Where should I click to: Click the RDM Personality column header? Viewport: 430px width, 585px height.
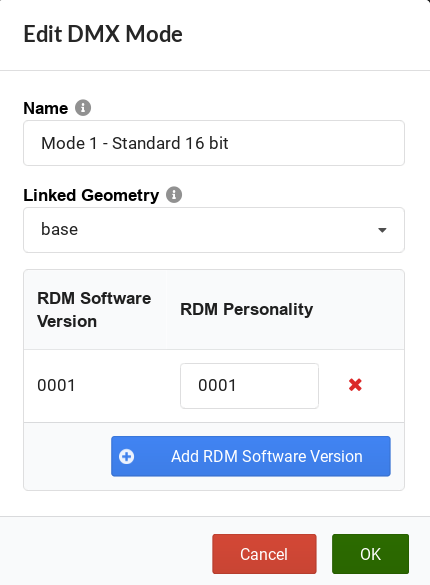(x=247, y=309)
